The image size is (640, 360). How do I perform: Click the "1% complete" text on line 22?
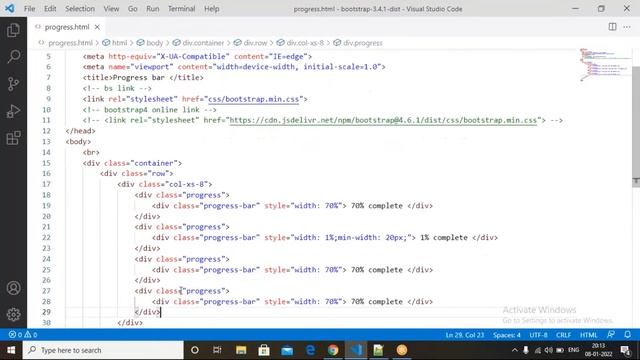pyautogui.click(x=444, y=238)
